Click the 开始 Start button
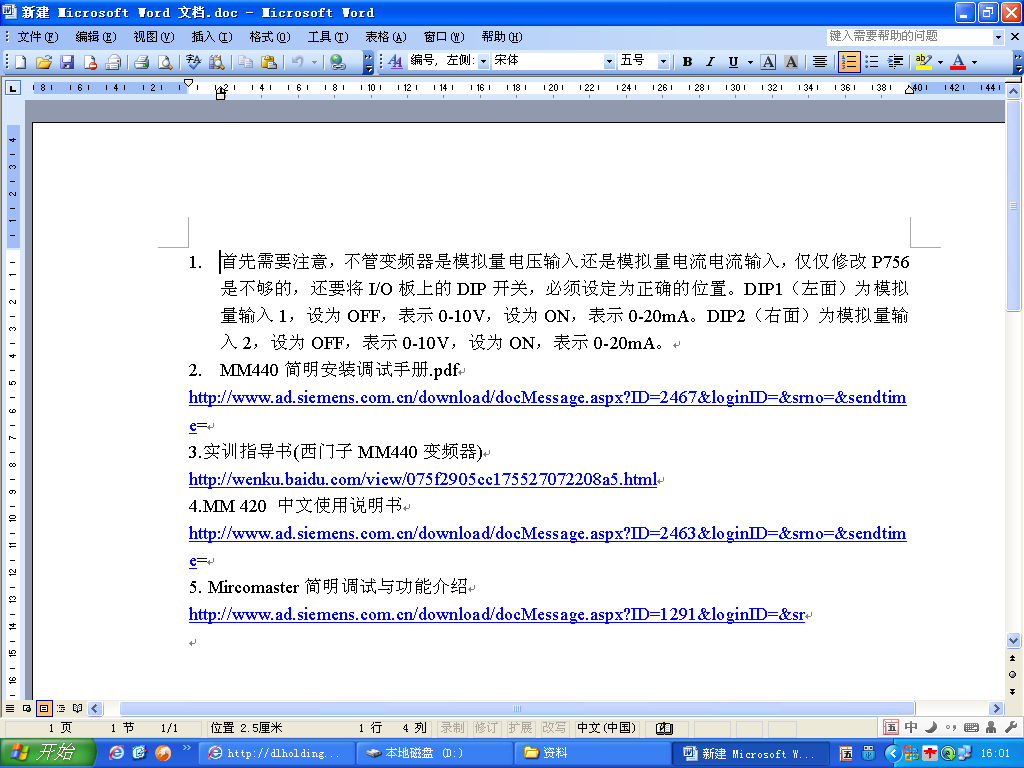 (x=48, y=752)
